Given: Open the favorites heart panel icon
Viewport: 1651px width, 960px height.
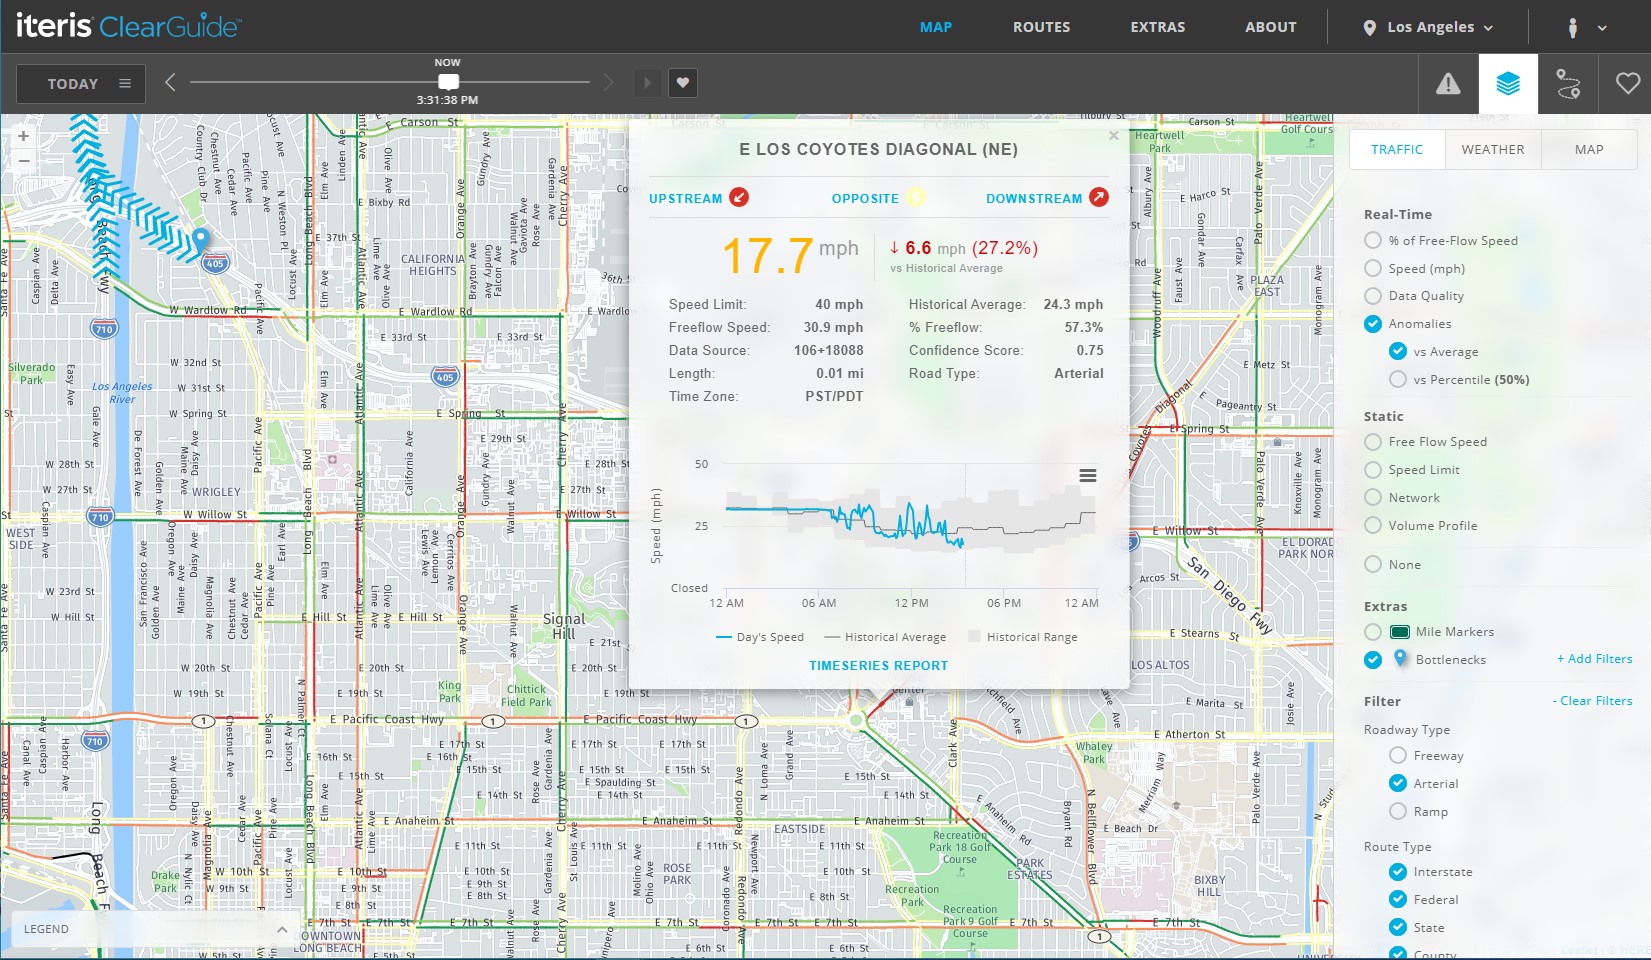Looking at the screenshot, I should 1628,84.
